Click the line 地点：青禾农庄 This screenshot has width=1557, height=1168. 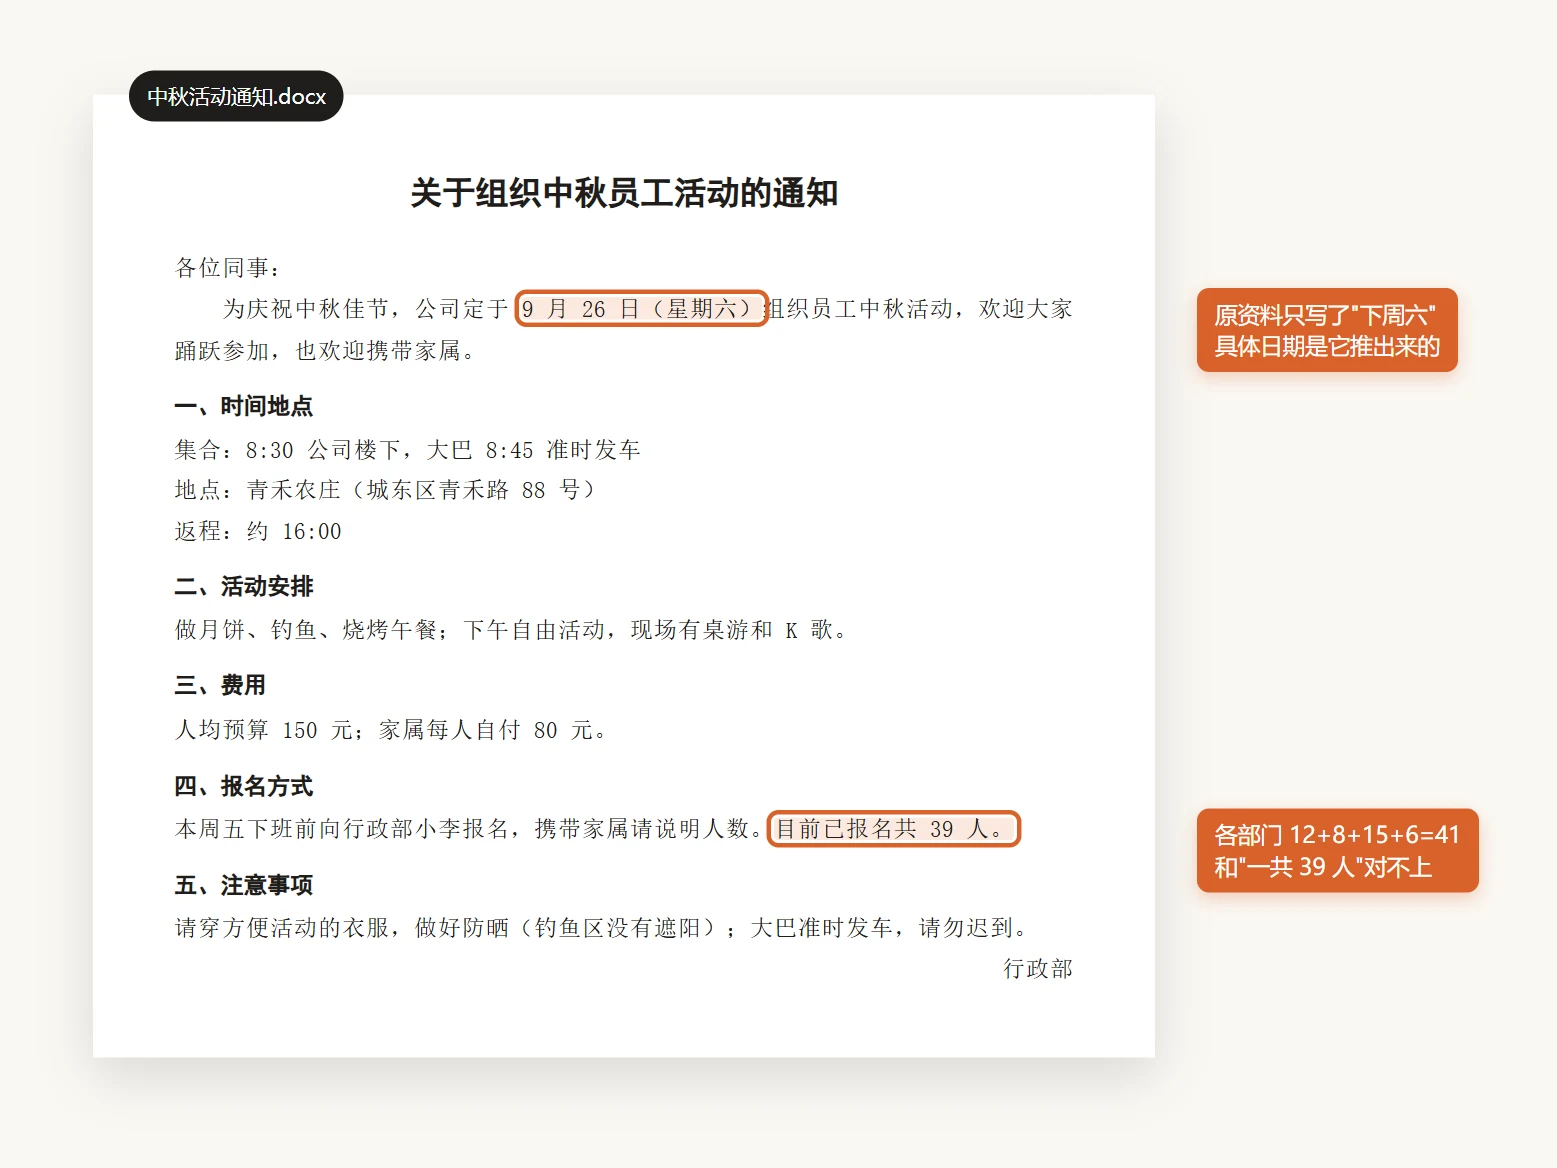[385, 490]
